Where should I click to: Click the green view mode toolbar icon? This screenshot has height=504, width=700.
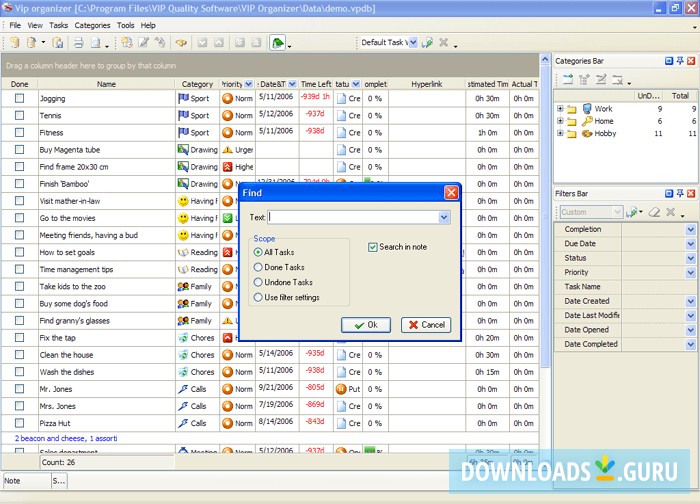(277, 43)
